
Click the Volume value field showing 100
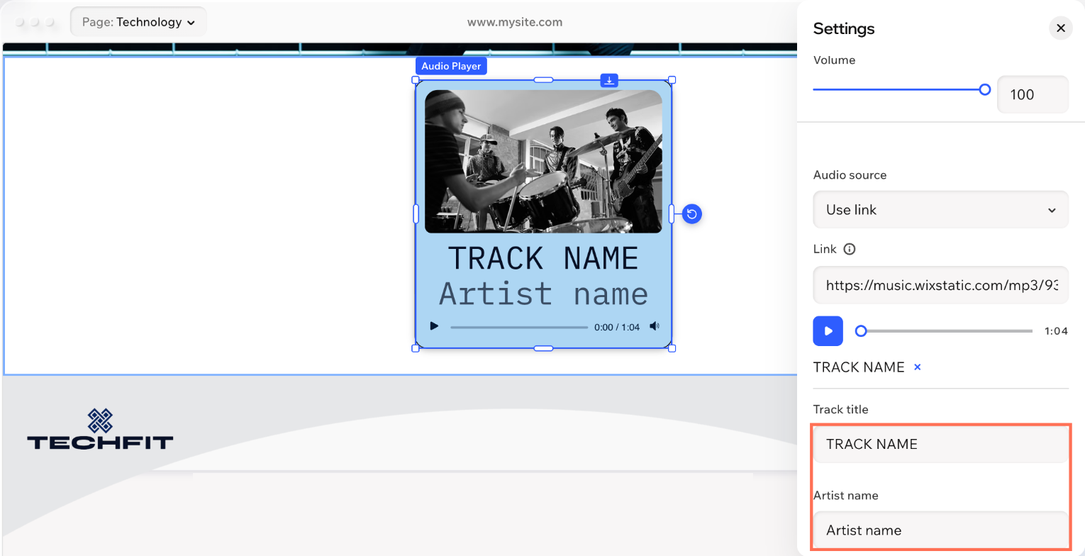point(1032,94)
